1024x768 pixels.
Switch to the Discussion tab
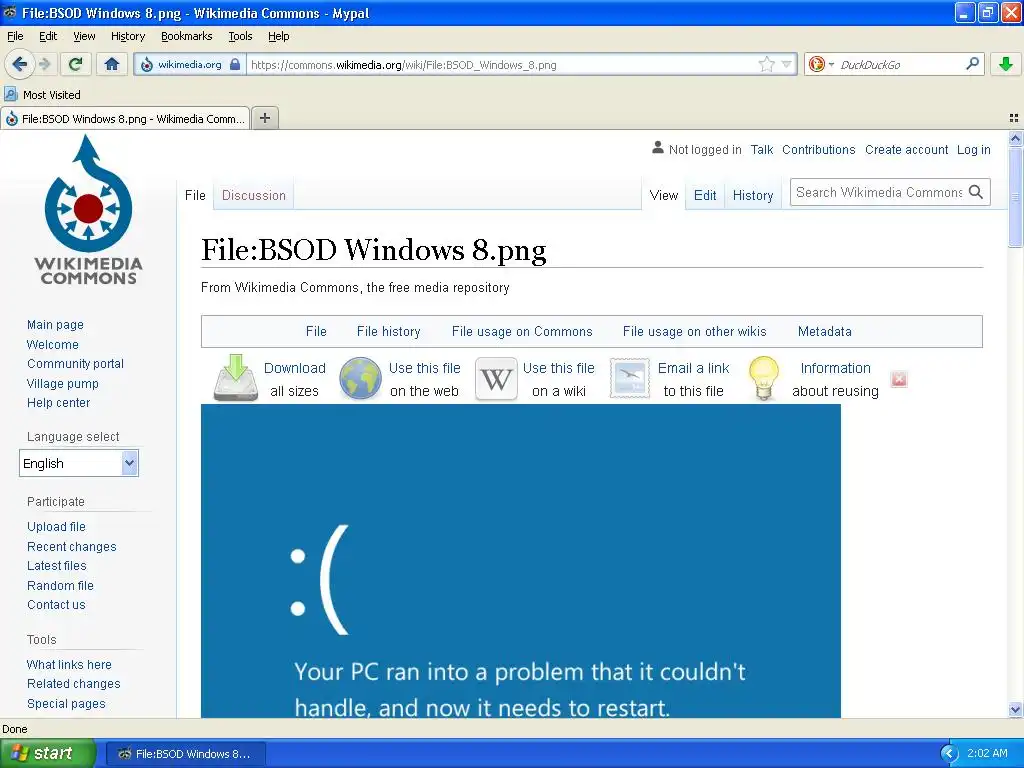click(x=253, y=195)
